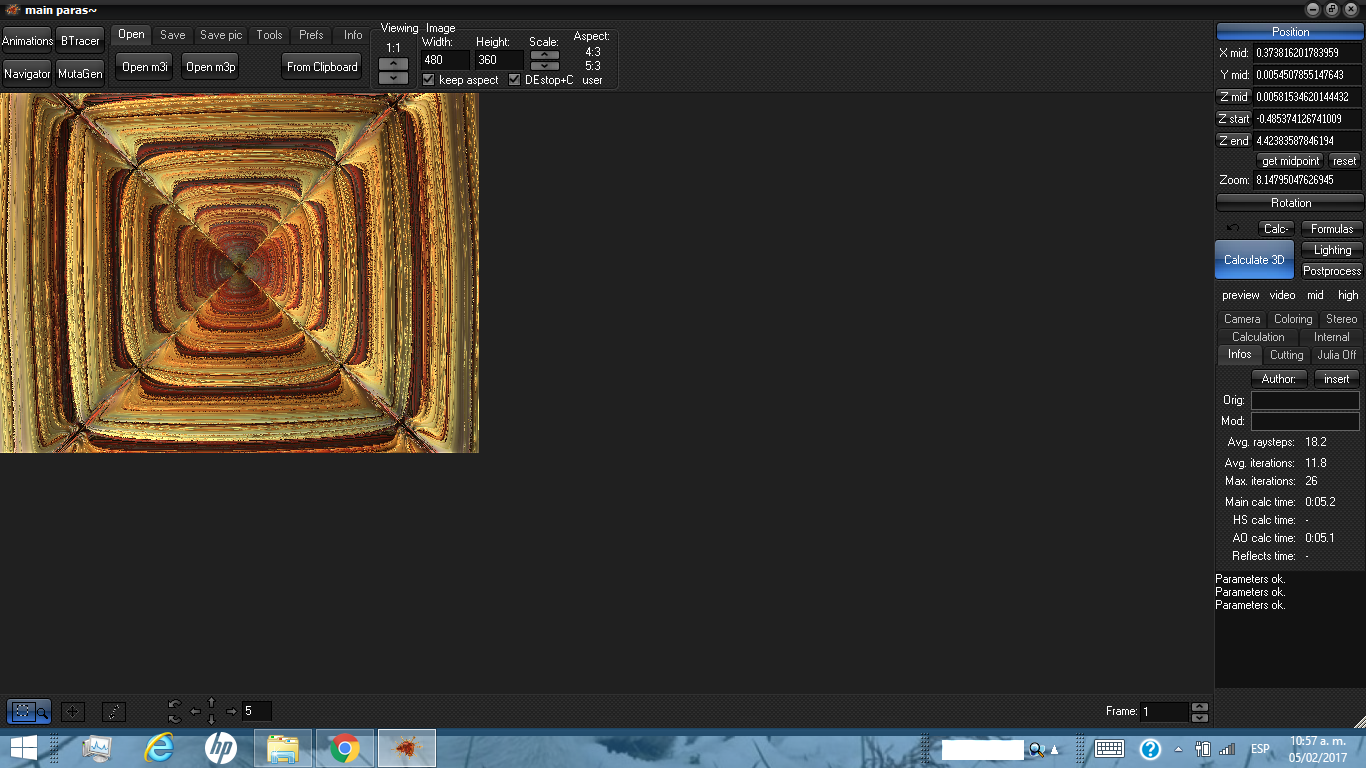
Task: Click the left navigation arrow
Action: tap(195, 712)
